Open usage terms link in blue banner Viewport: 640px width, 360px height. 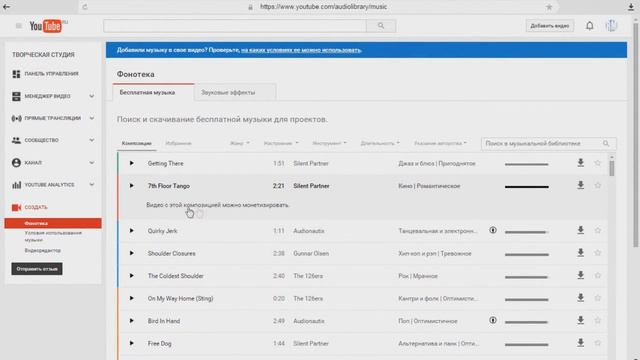pyautogui.click(x=301, y=50)
